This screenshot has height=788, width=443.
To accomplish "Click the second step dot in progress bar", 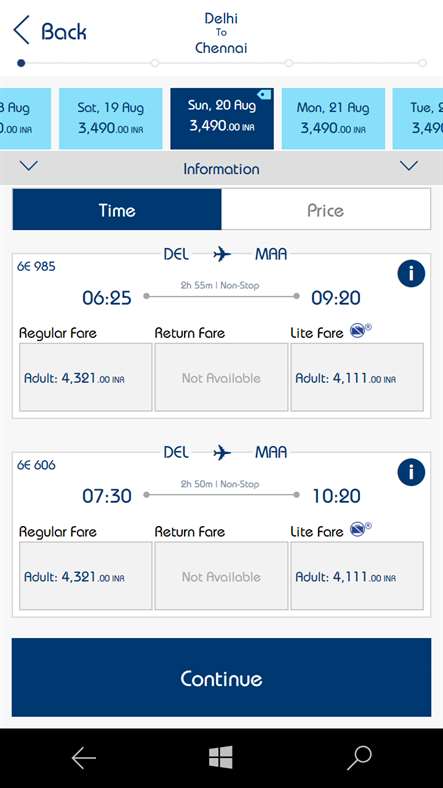I will click(x=155, y=63).
